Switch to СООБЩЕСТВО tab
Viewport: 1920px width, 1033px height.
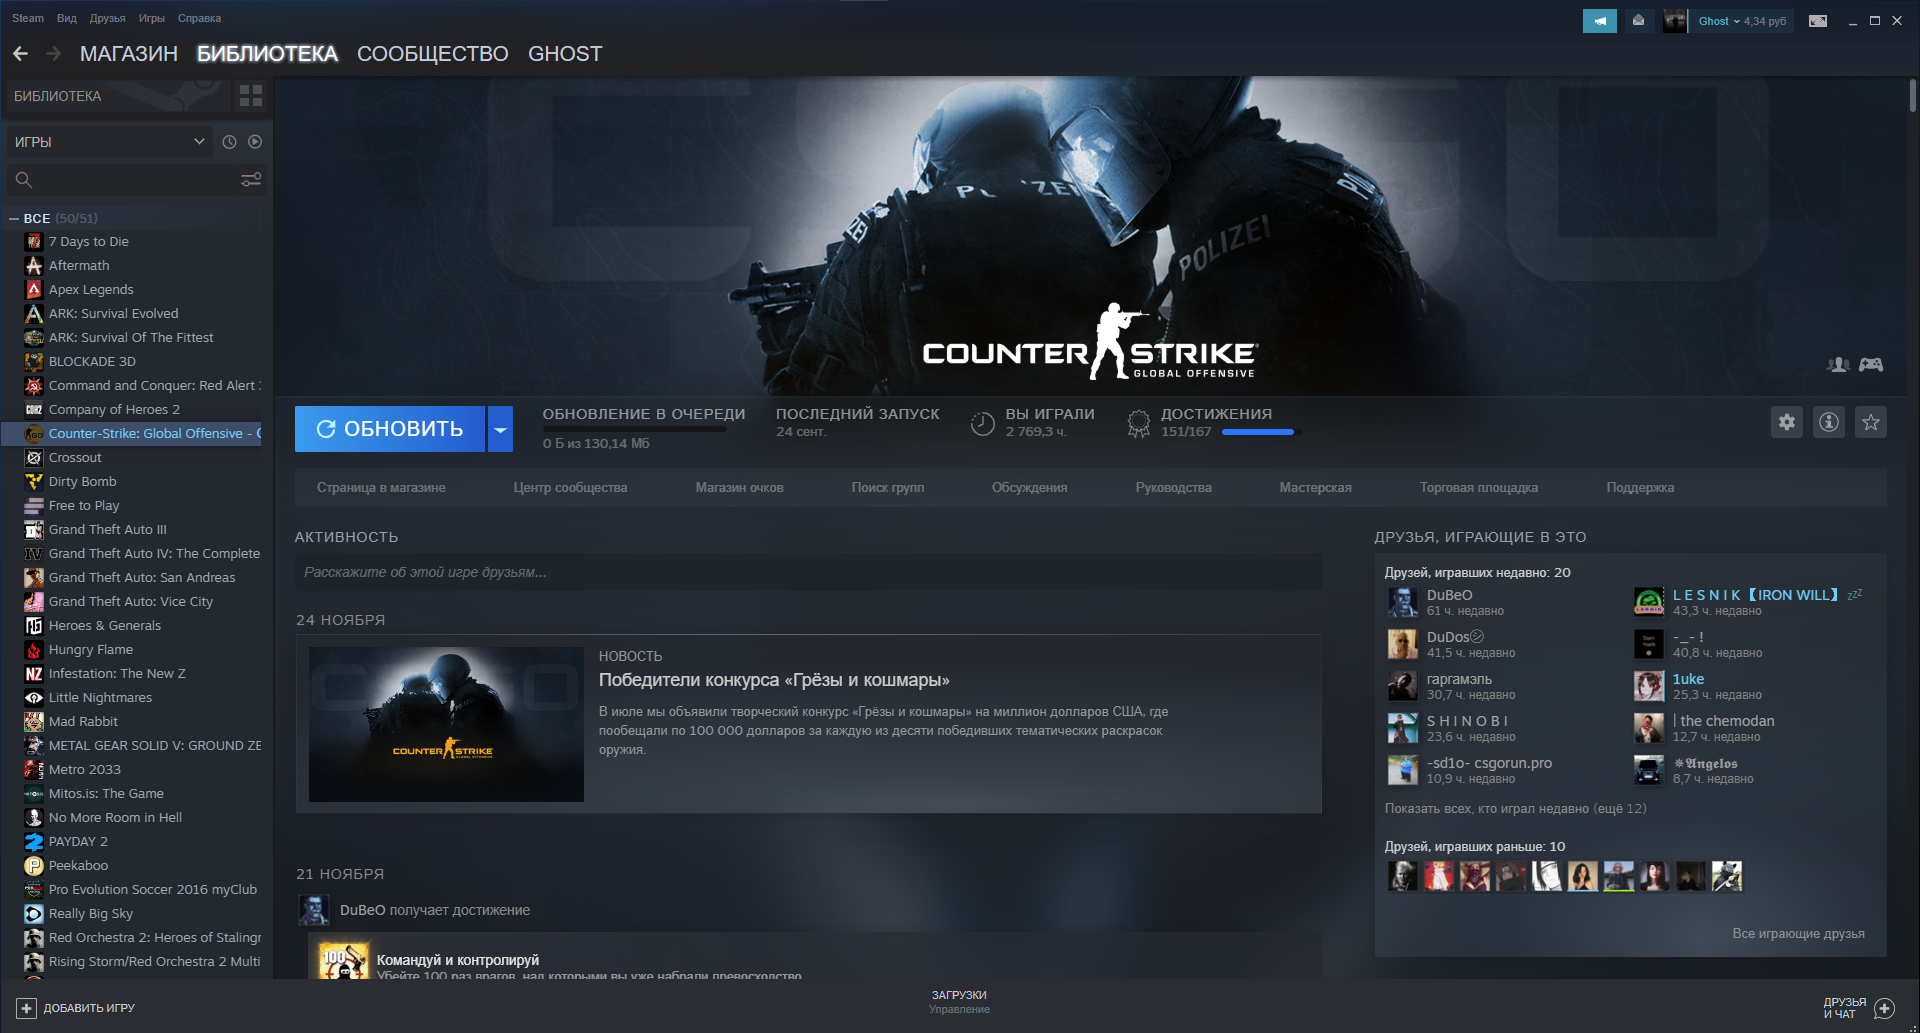pos(433,54)
